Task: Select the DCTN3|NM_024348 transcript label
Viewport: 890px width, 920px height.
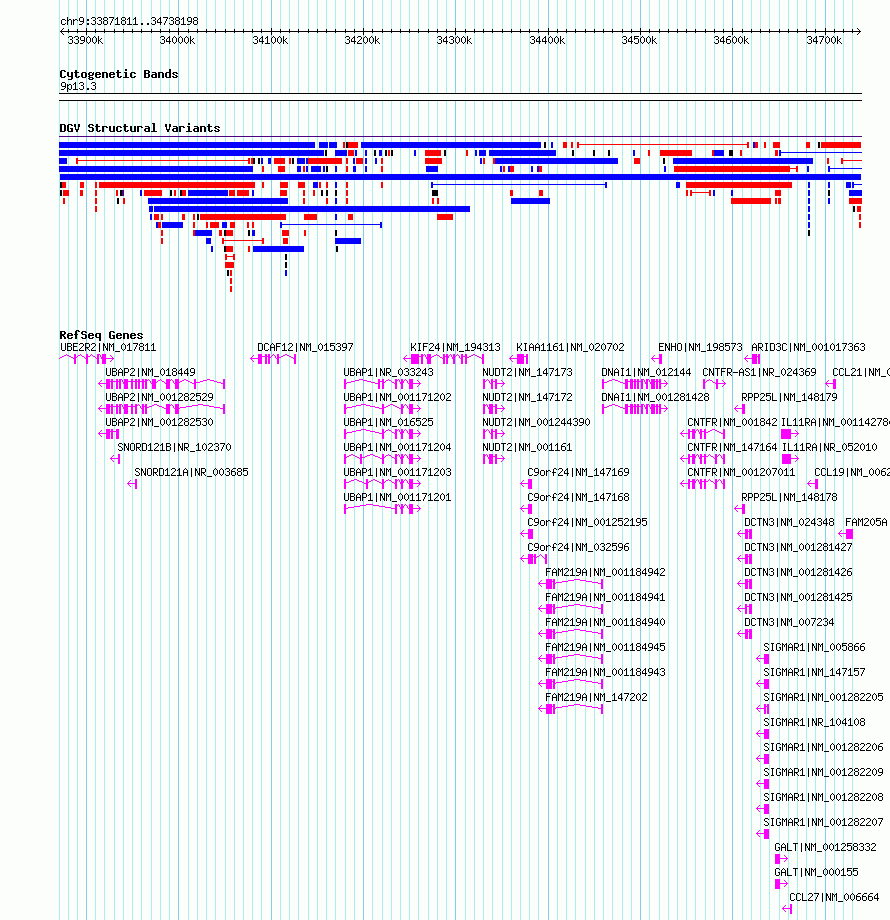Action: pyautogui.click(x=789, y=522)
